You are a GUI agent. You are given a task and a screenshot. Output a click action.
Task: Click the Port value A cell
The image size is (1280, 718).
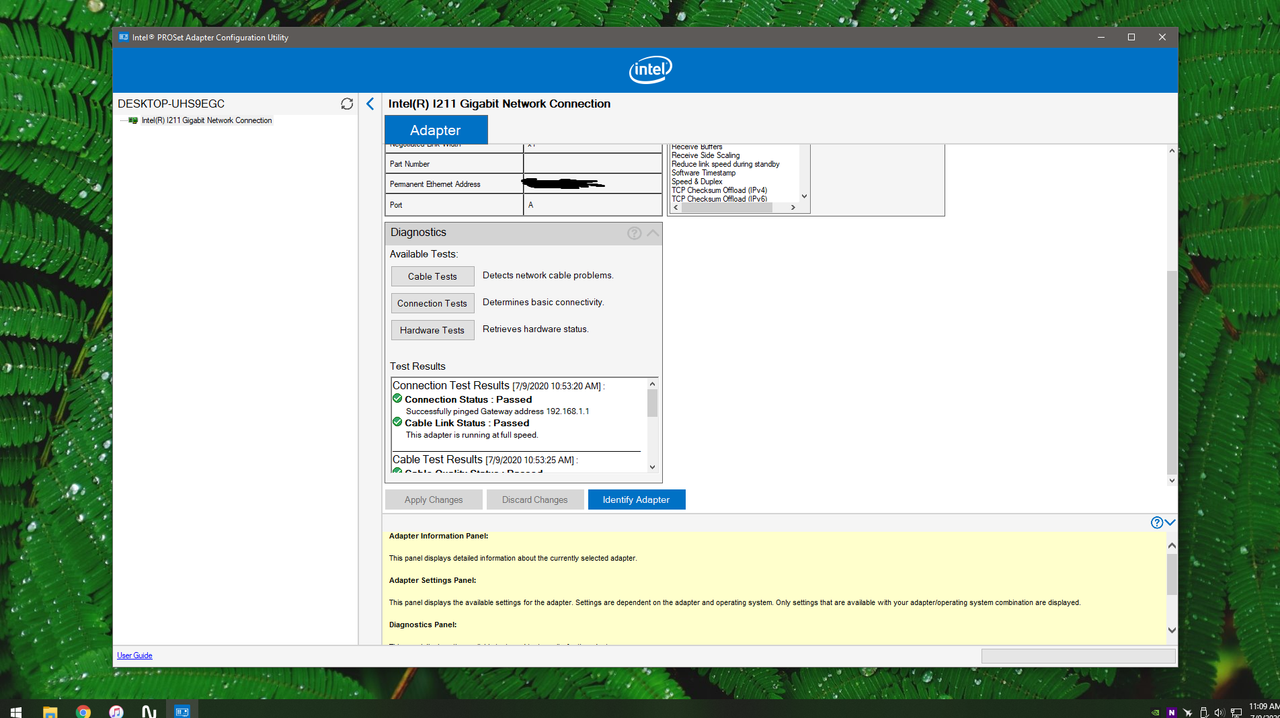593,205
